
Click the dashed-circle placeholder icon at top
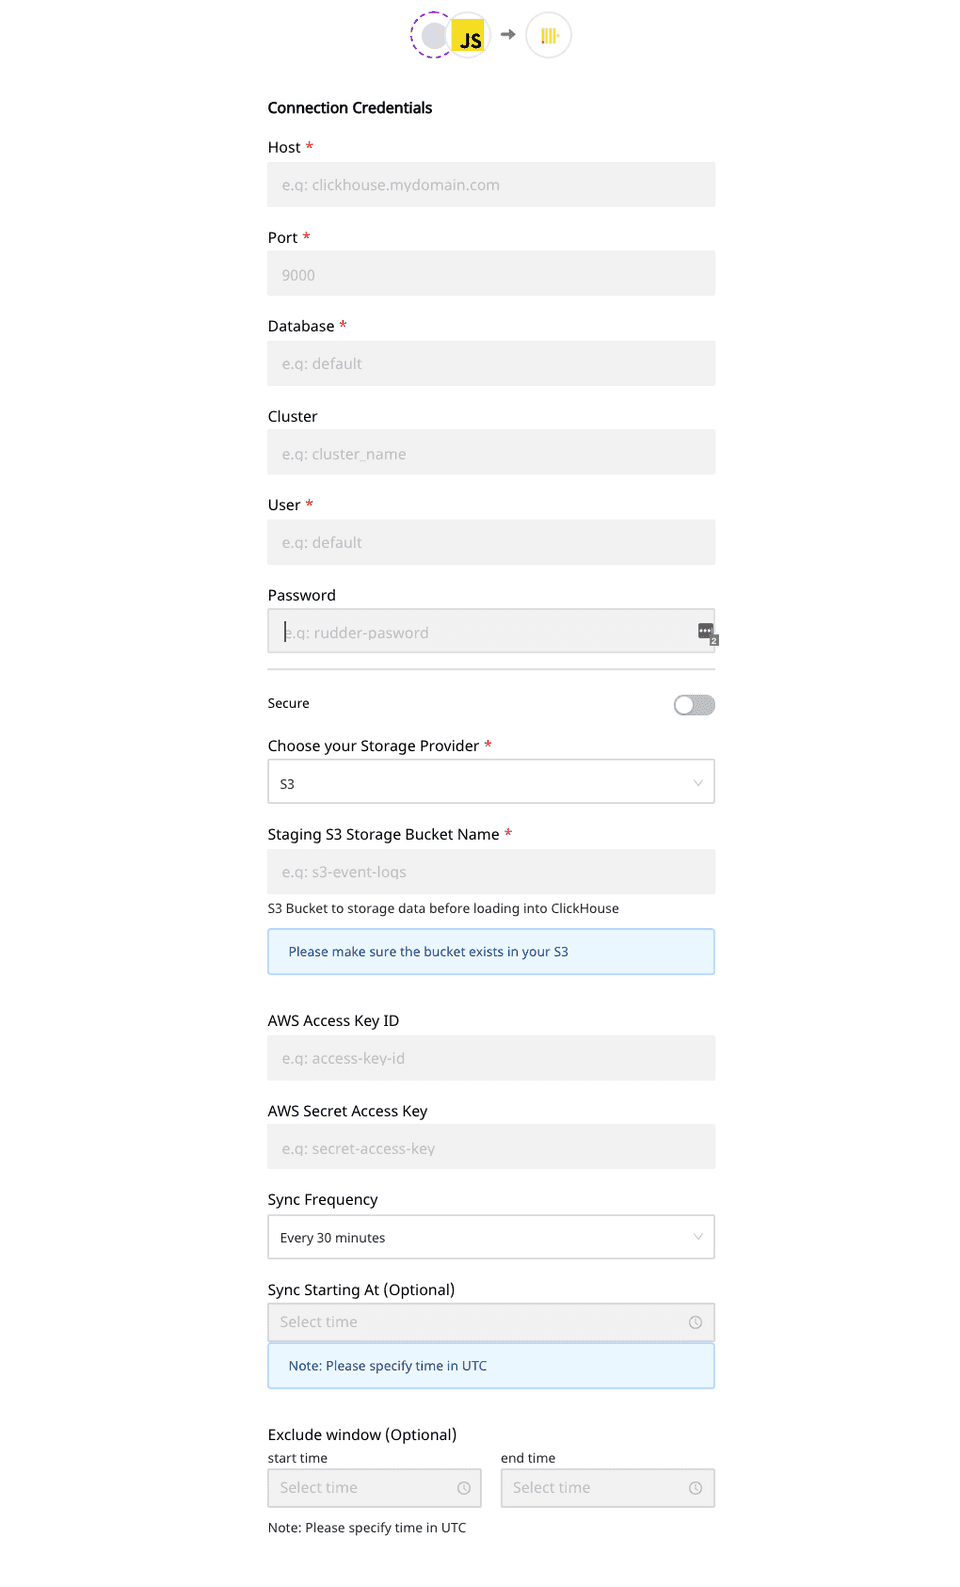pyautogui.click(x=432, y=36)
